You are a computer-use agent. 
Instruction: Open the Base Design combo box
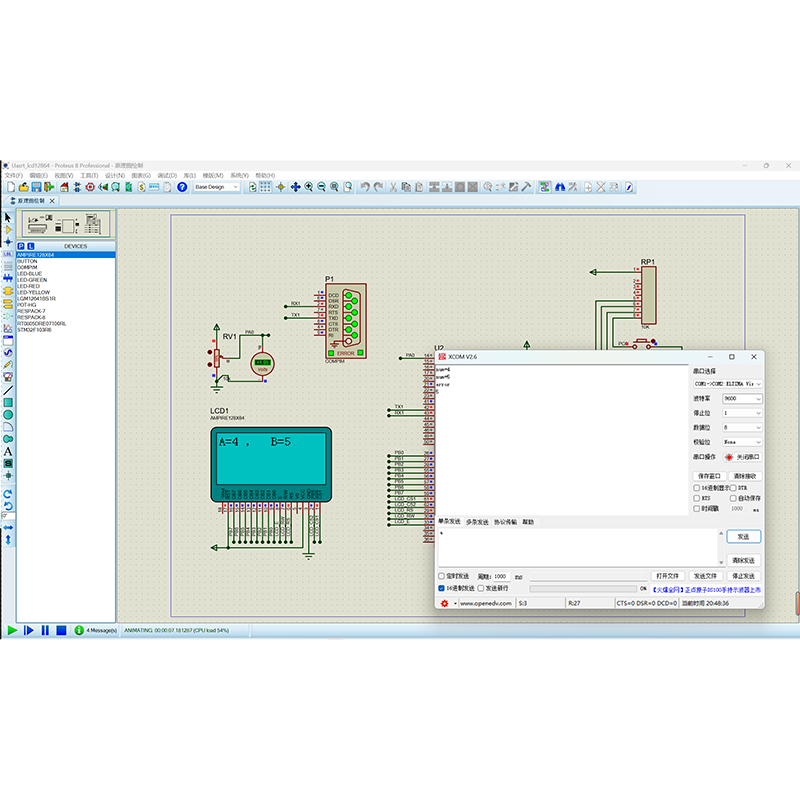click(218, 187)
